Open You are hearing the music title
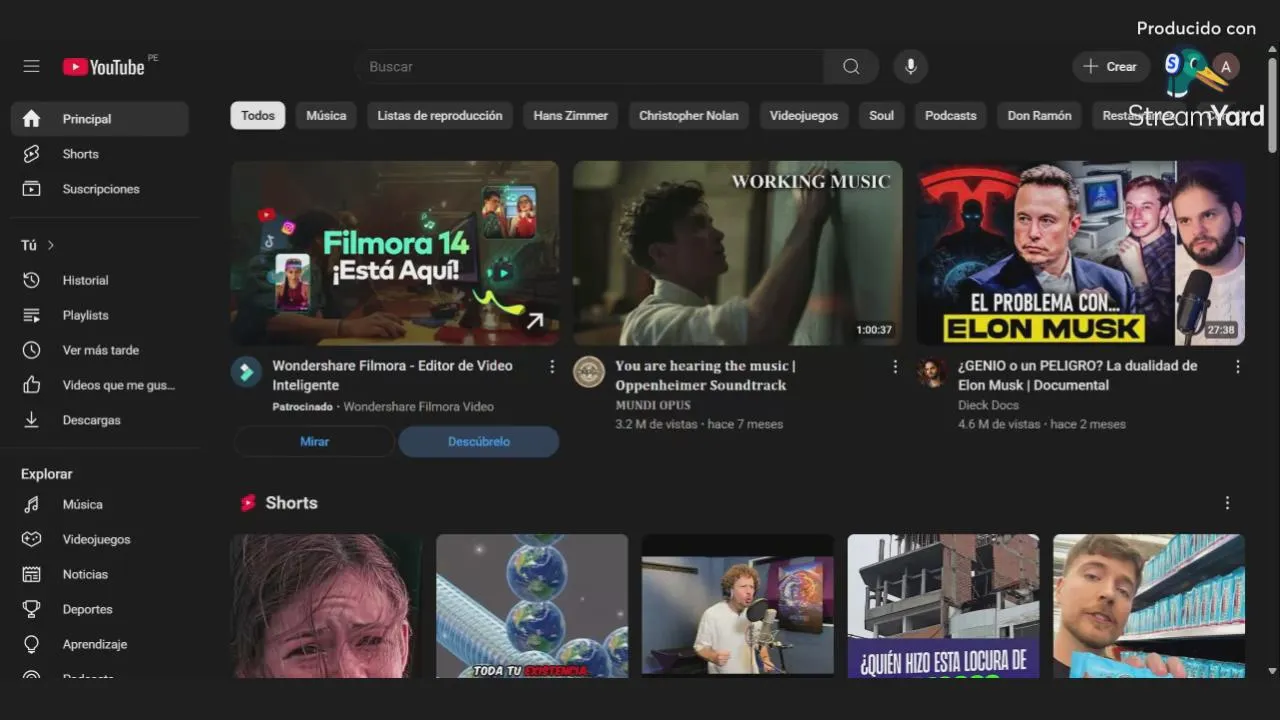This screenshot has height=720, width=1280. [x=705, y=375]
